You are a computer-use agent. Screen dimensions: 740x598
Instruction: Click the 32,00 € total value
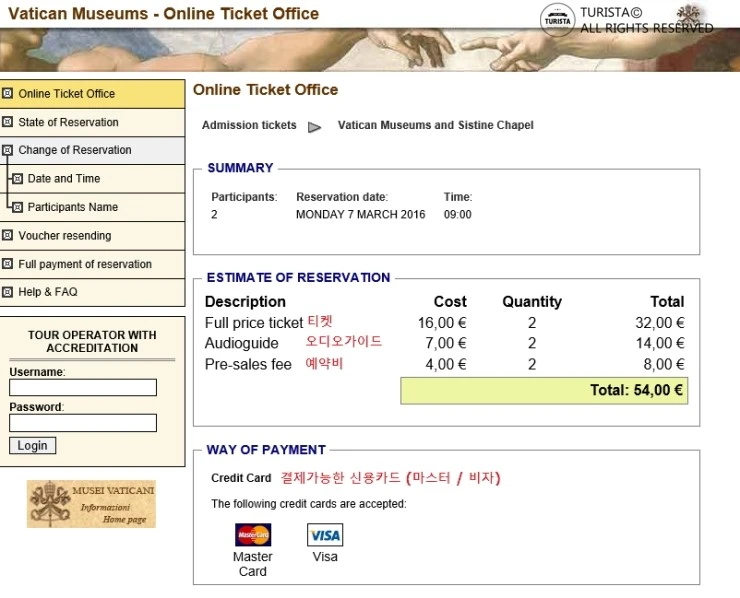(660, 323)
